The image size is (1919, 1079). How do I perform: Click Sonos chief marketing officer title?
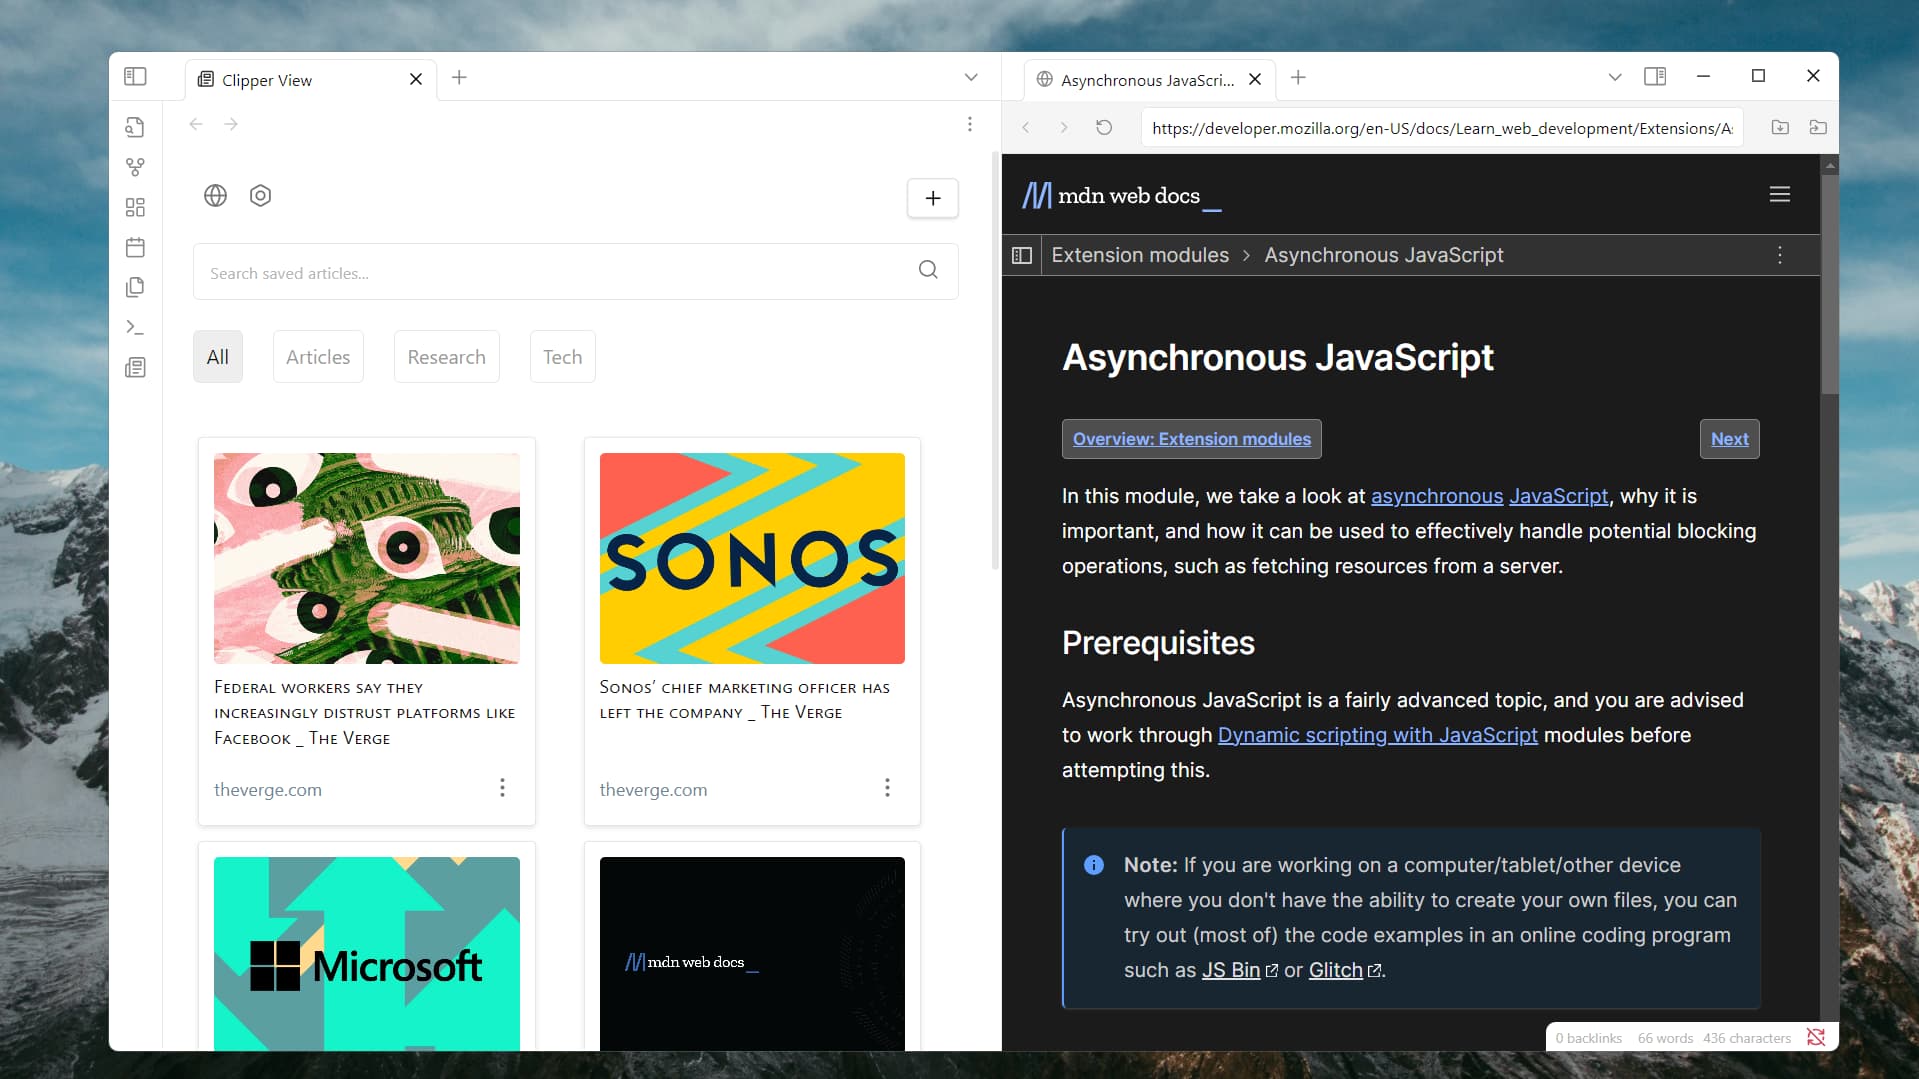pos(745,700)
